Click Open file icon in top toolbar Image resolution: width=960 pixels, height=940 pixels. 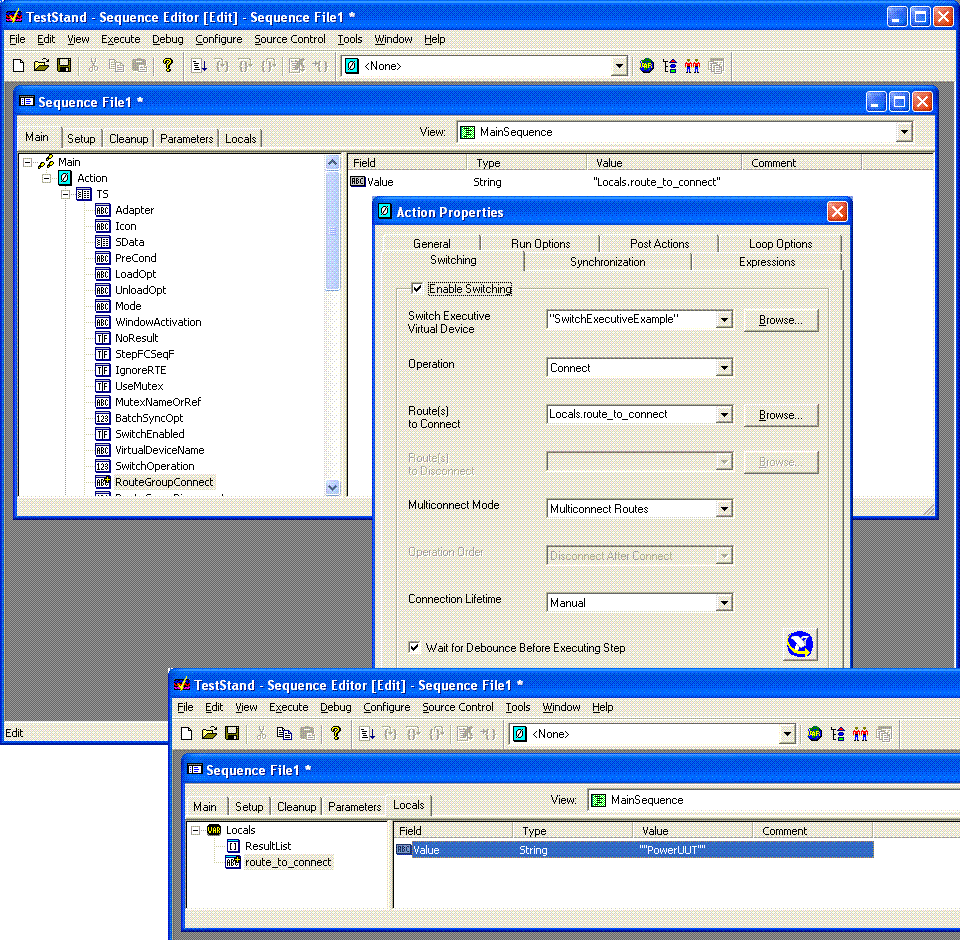[41, 66]
